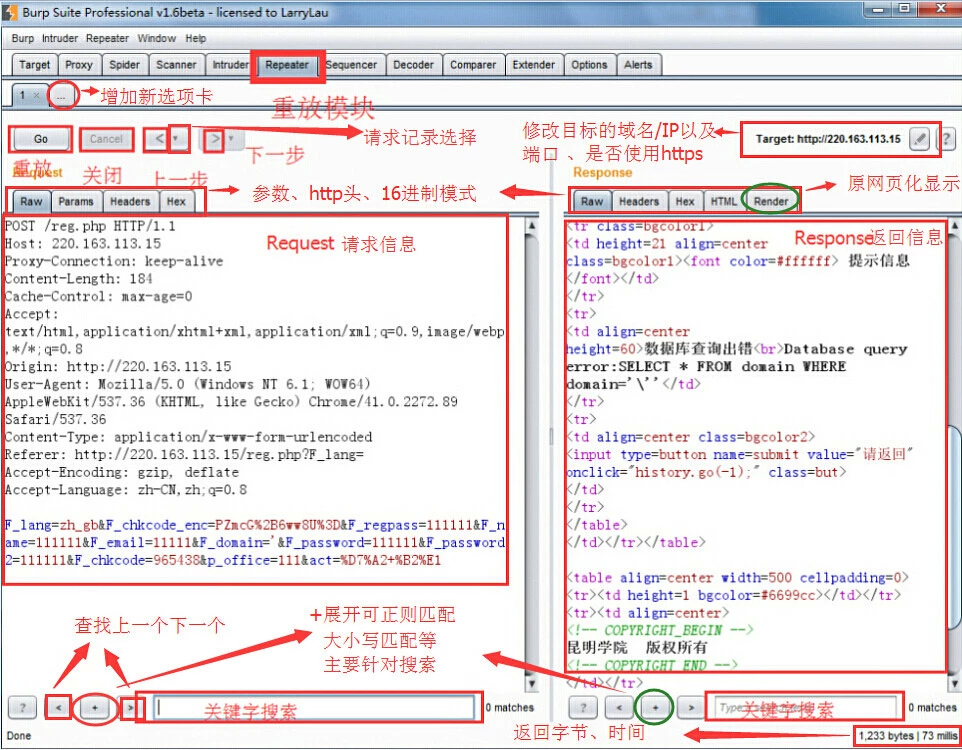
Task: Show the response HTML view
Action: (724, 201)
